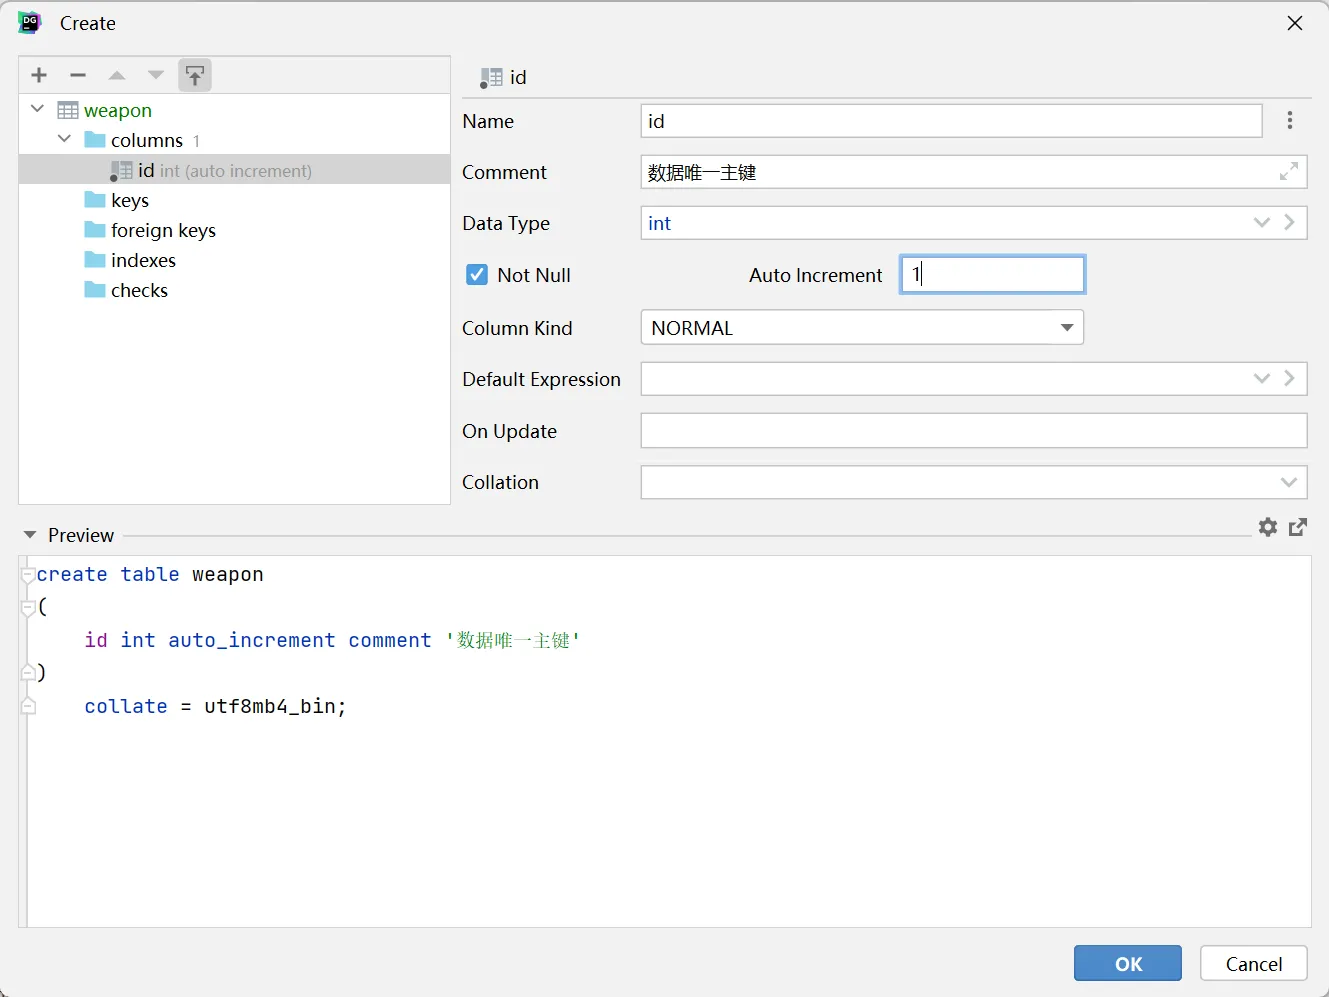The width and height of the screenshot is (1329, 997).
Task: Collapse the Preview section triangle
Action: point(30,535)
